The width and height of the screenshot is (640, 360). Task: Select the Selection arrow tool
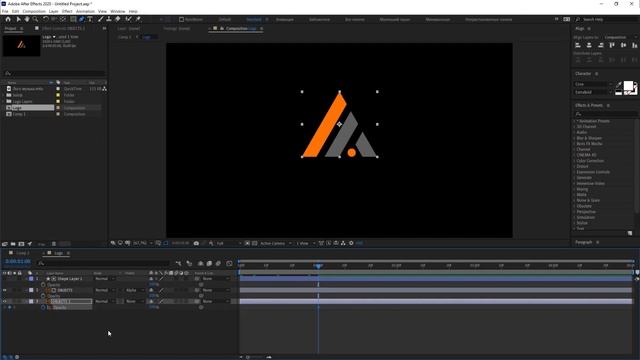18,19
